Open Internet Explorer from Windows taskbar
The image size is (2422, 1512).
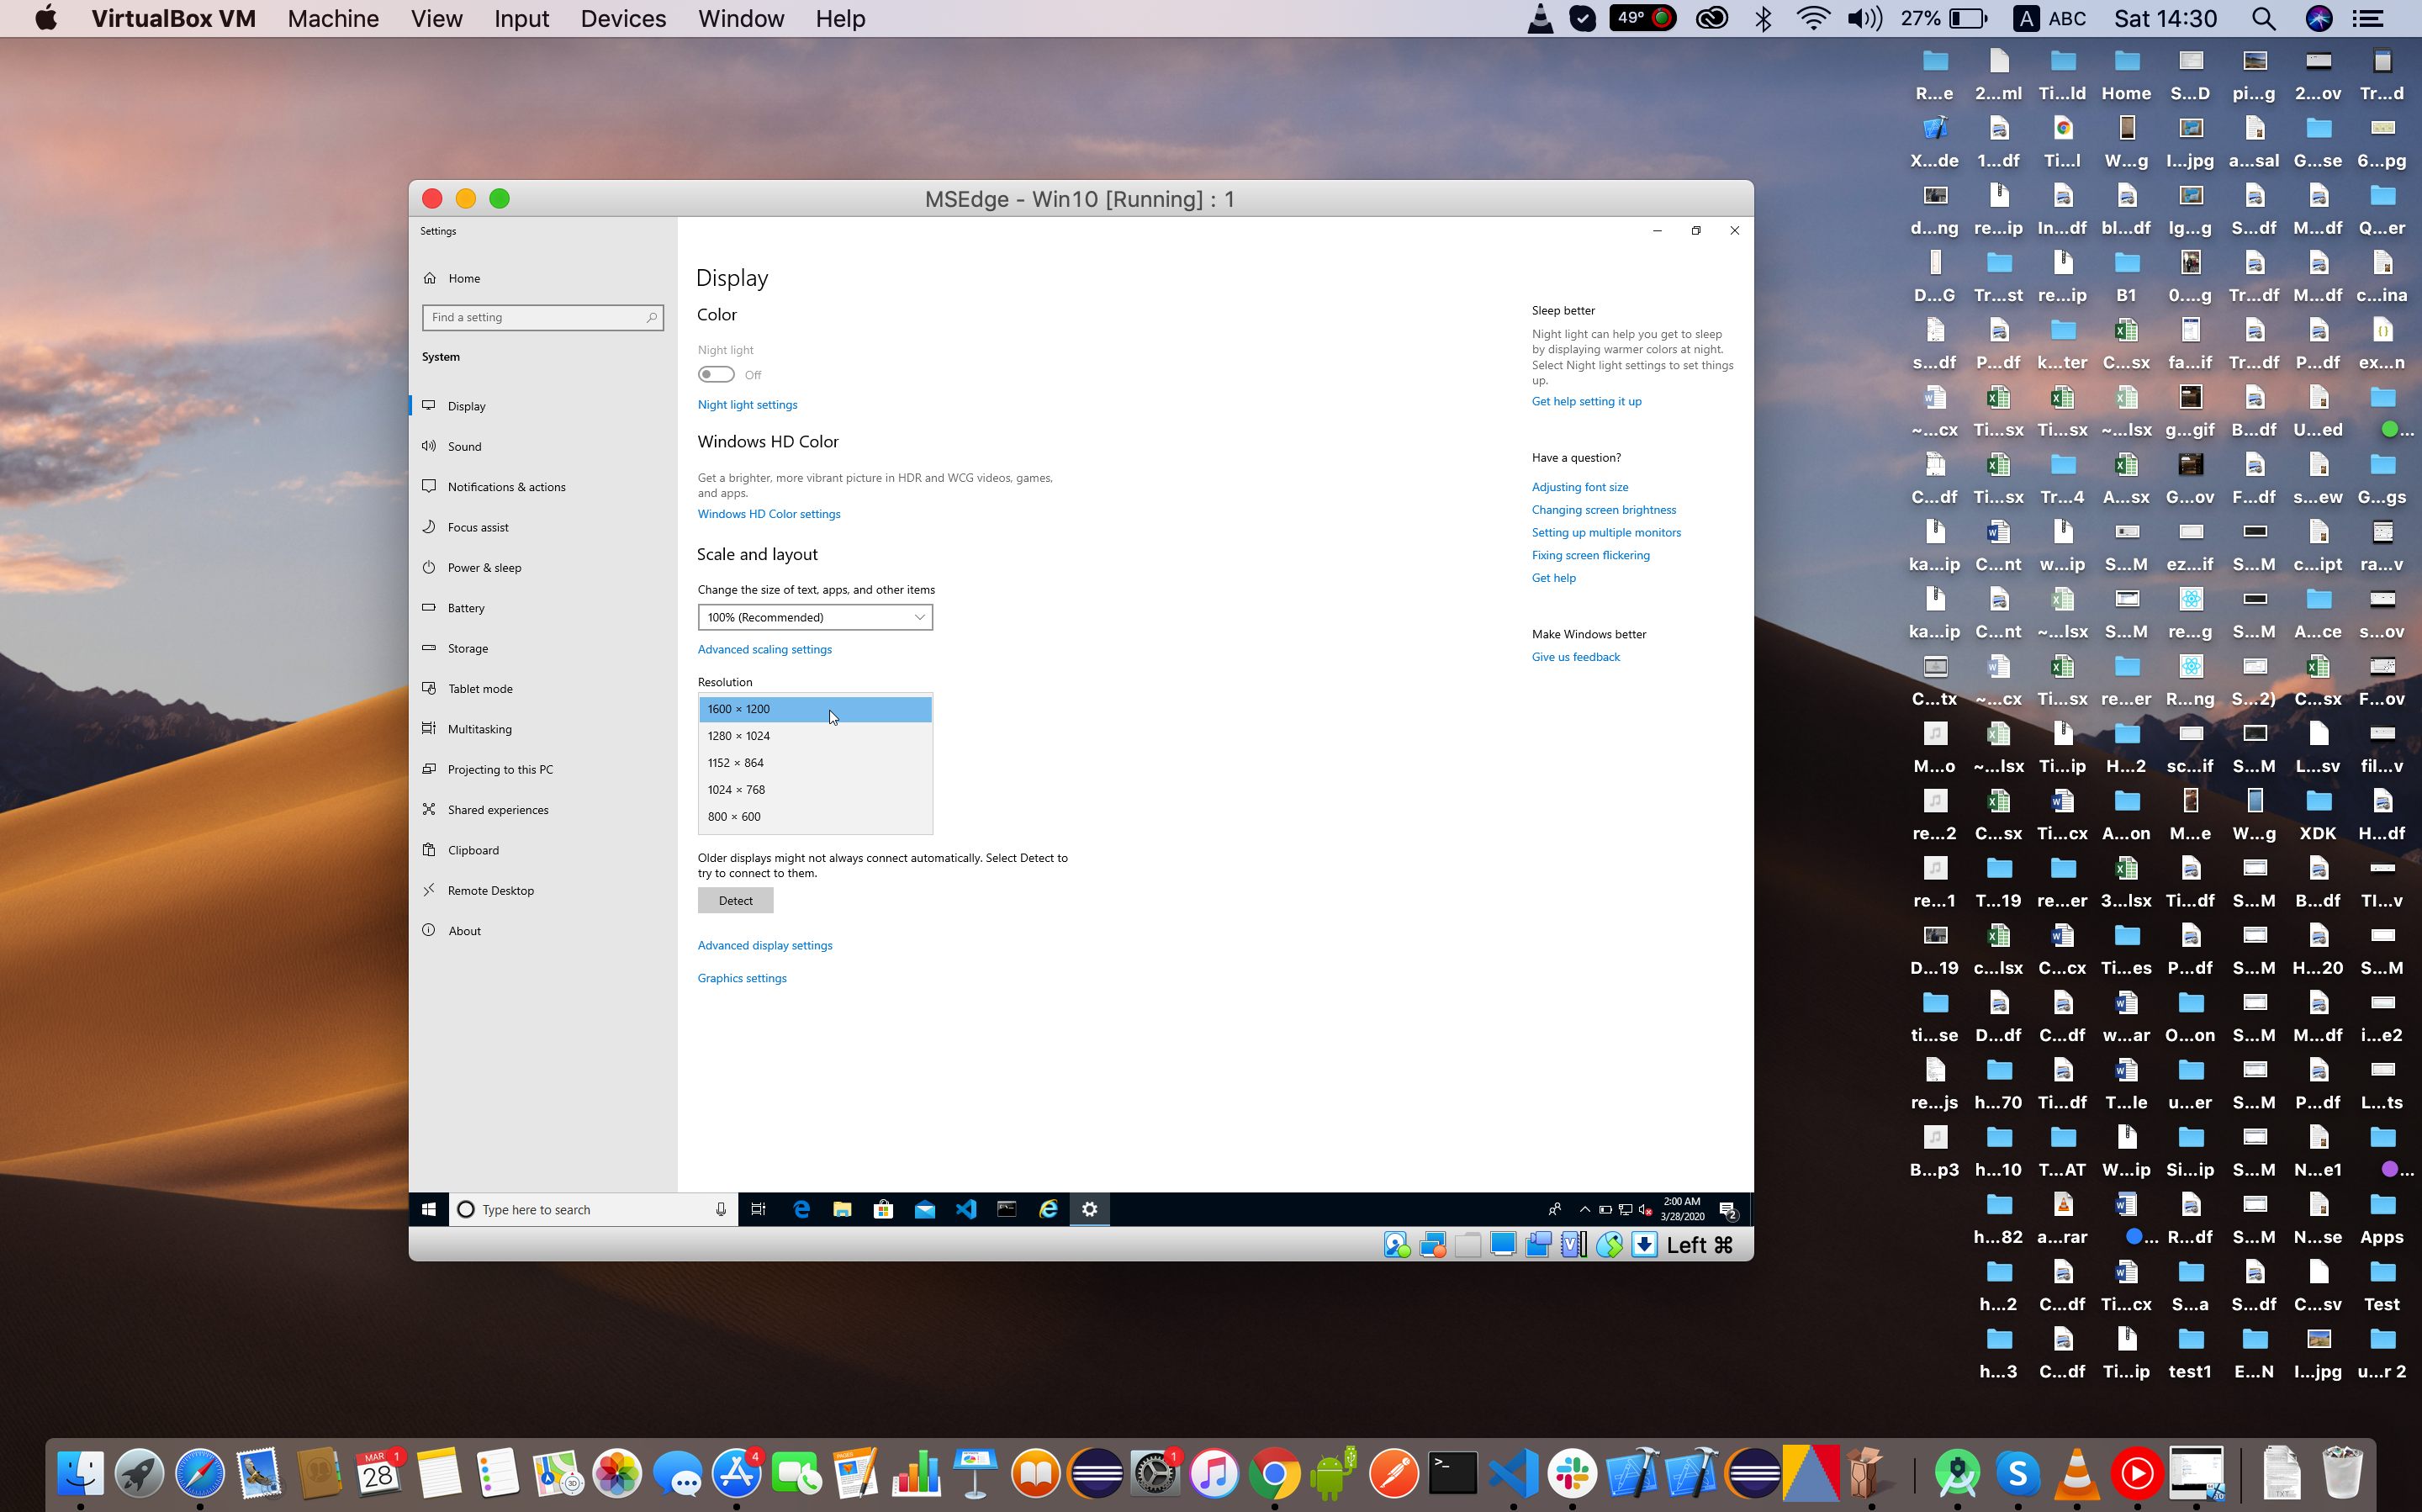click(x=1048, y=1209)
